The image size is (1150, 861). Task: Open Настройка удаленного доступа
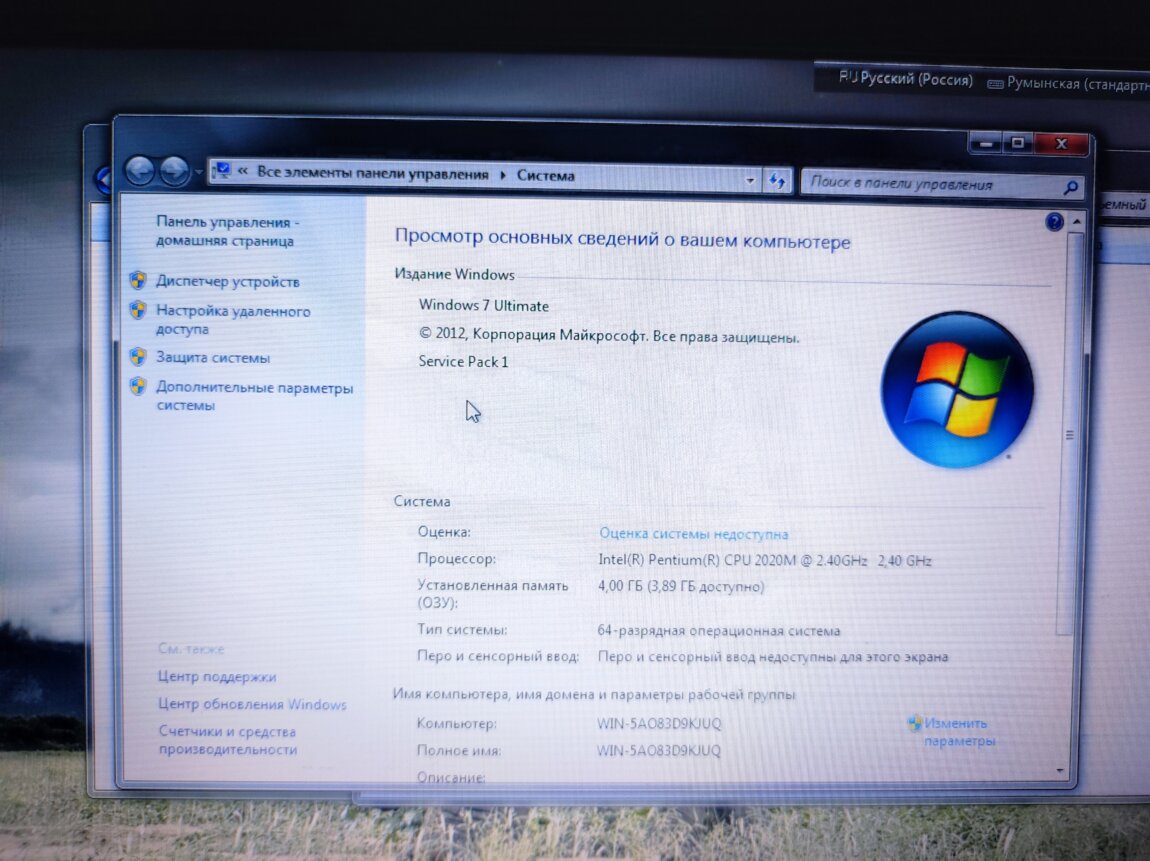point(233,320)
